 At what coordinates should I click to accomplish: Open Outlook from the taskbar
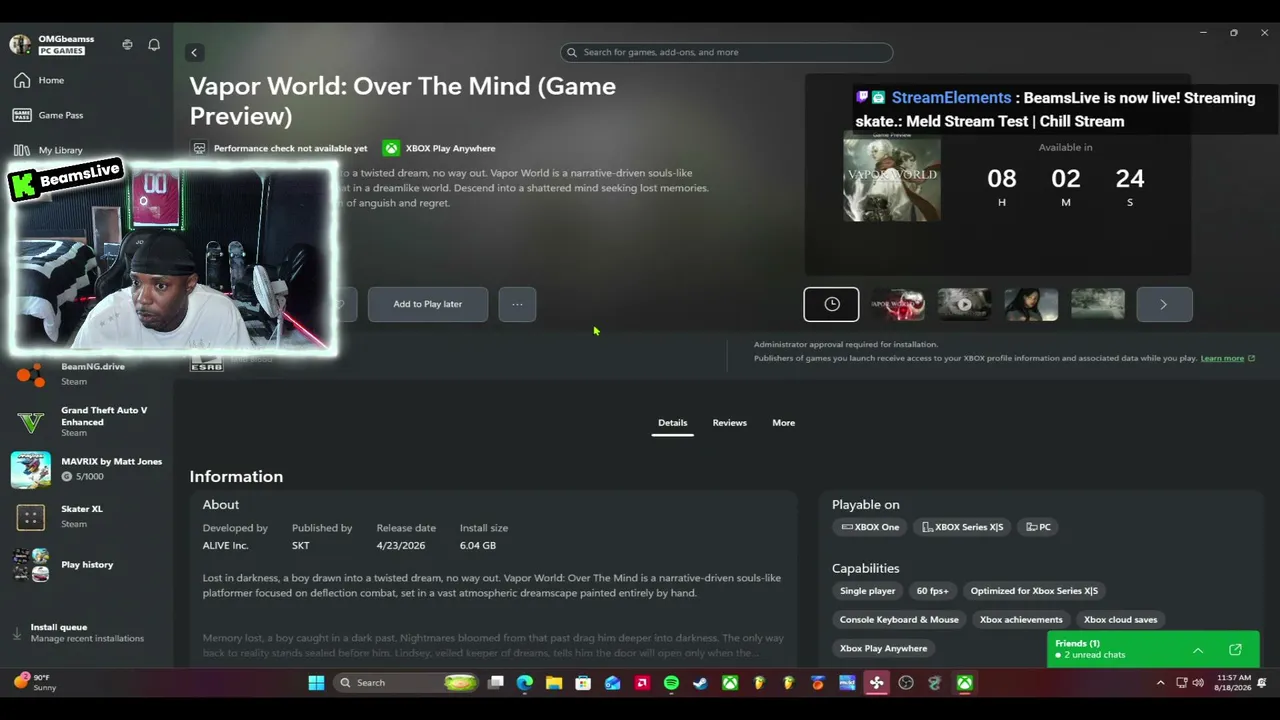coord(612,683)
